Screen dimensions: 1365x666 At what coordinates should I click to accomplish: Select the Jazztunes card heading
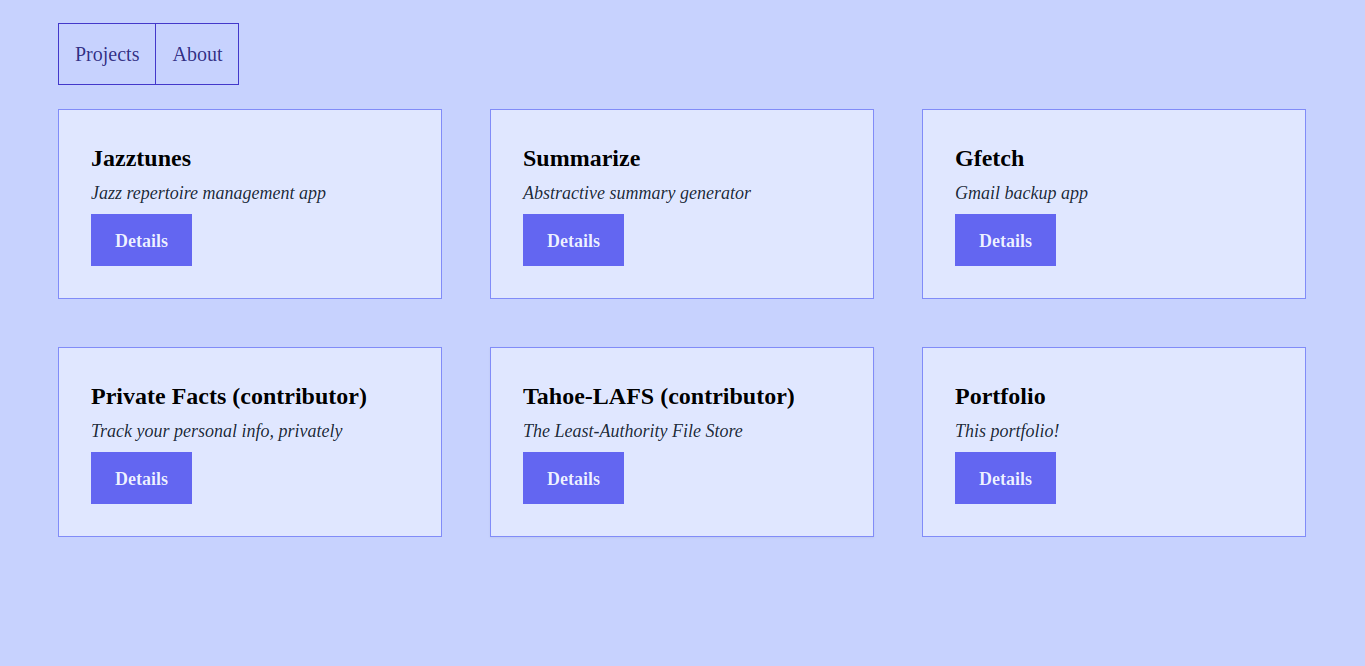[x=141, y=158]
